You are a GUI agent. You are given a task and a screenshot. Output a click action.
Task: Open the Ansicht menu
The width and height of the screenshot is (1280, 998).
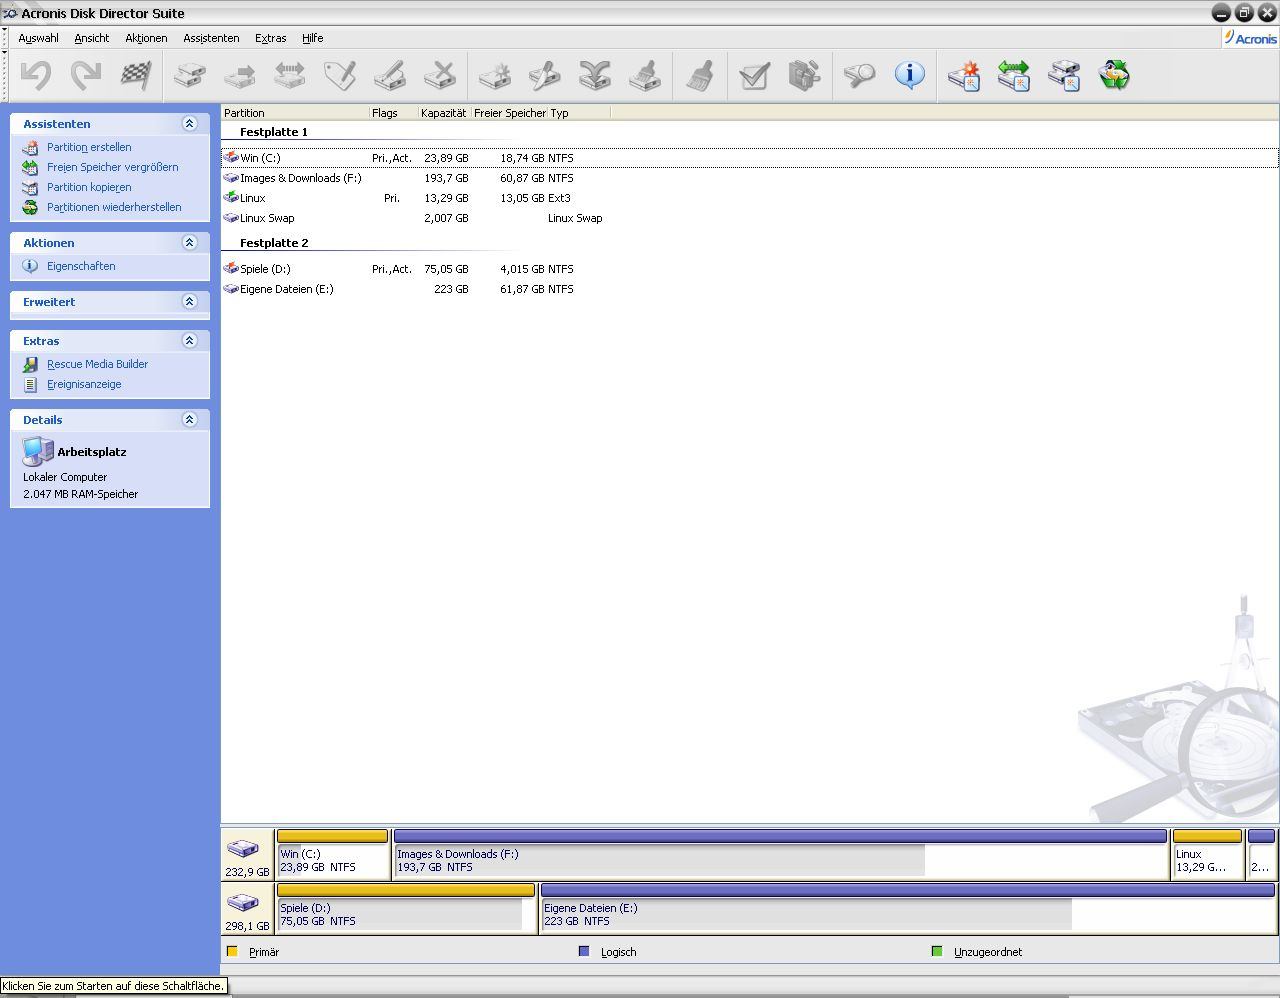click(92, 38)
